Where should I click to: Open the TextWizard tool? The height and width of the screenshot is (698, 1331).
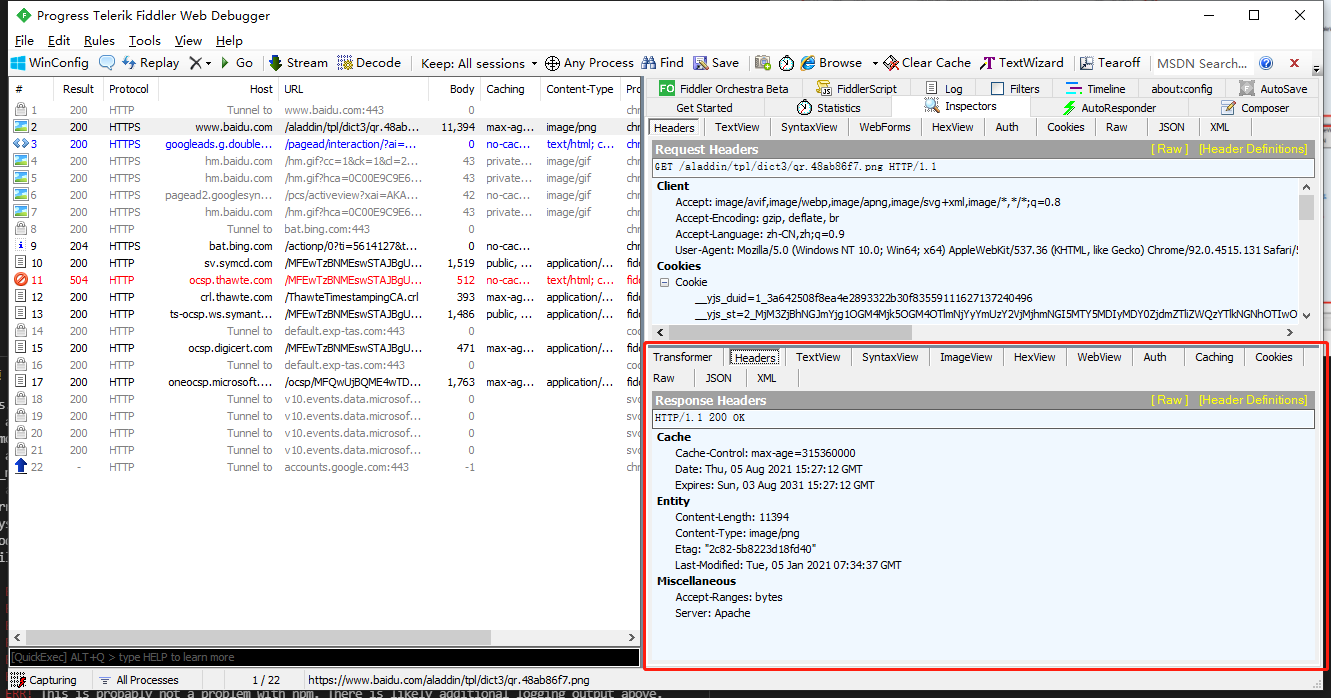point(1022,63)
